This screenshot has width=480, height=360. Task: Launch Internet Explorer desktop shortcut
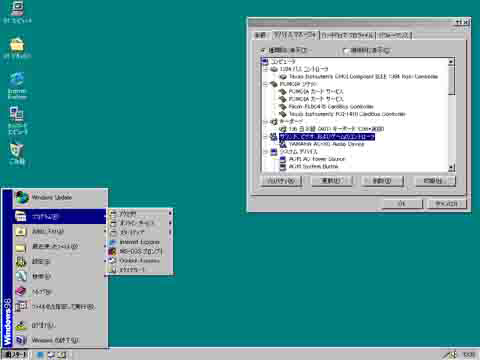tap(17, 86)
